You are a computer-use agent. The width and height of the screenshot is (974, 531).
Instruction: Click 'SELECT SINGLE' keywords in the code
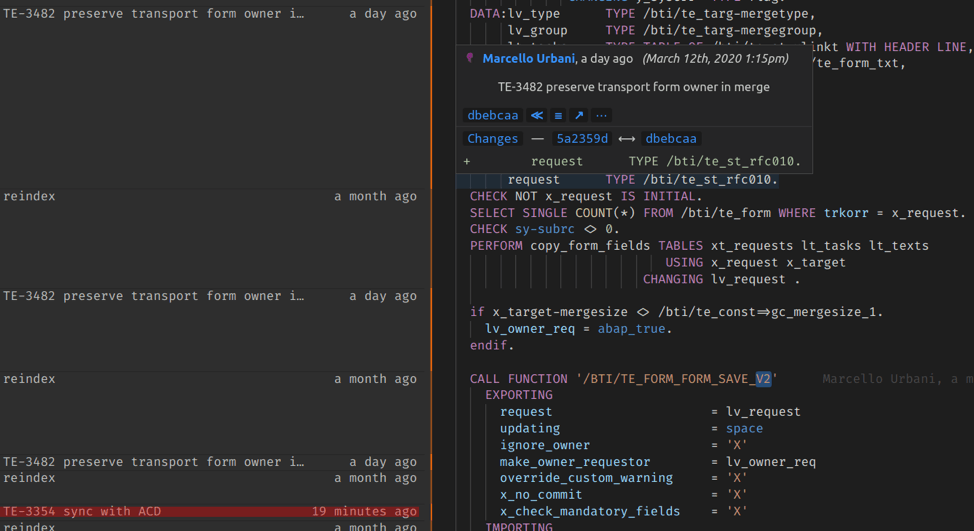pos(518,213)
